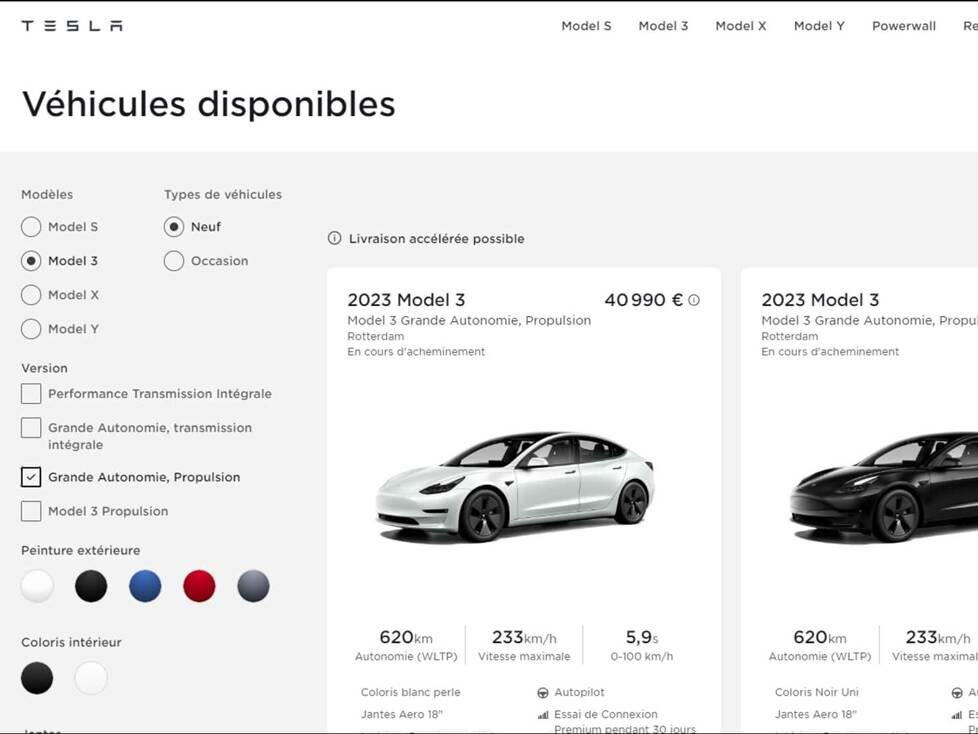Filter by red exterior paint
The height and width of the screenshot is (734, 978).
pyautogui.click(x=200, y=586)
